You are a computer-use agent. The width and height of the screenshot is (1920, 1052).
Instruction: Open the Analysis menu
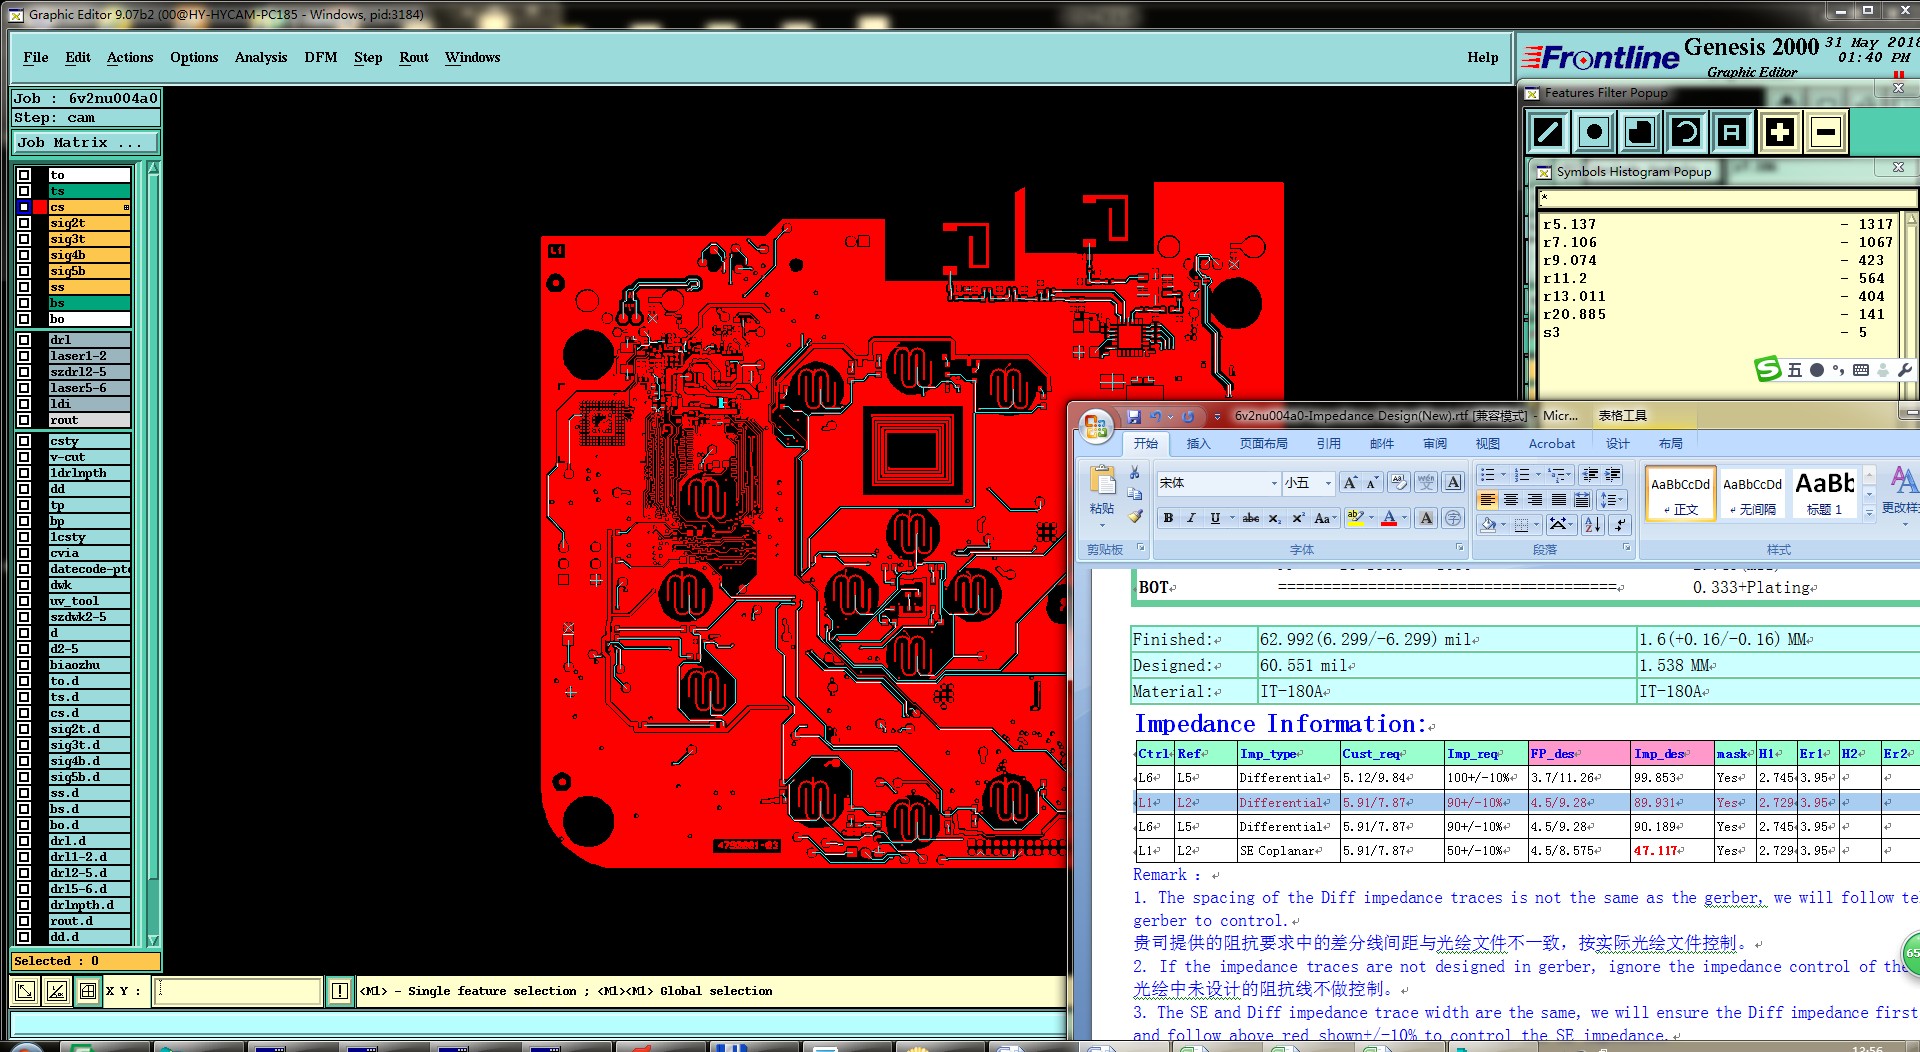point(261,58)
